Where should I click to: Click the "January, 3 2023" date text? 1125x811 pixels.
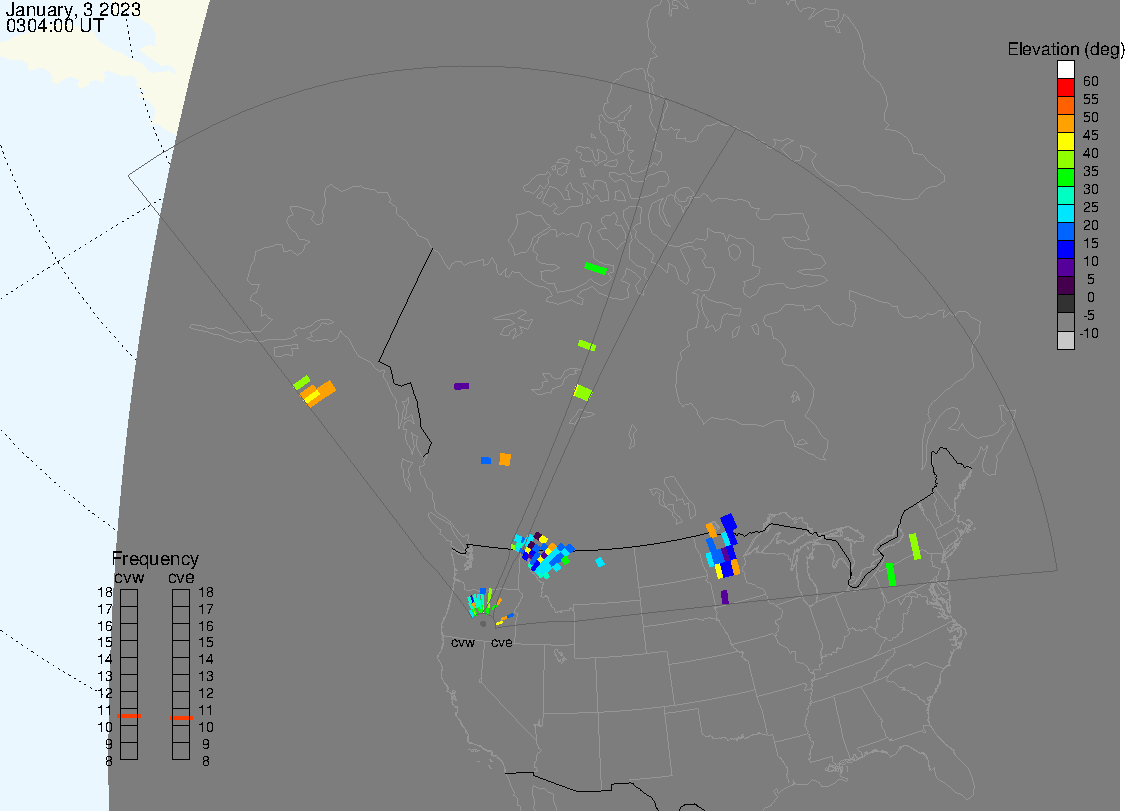click(x=73, y=10)
